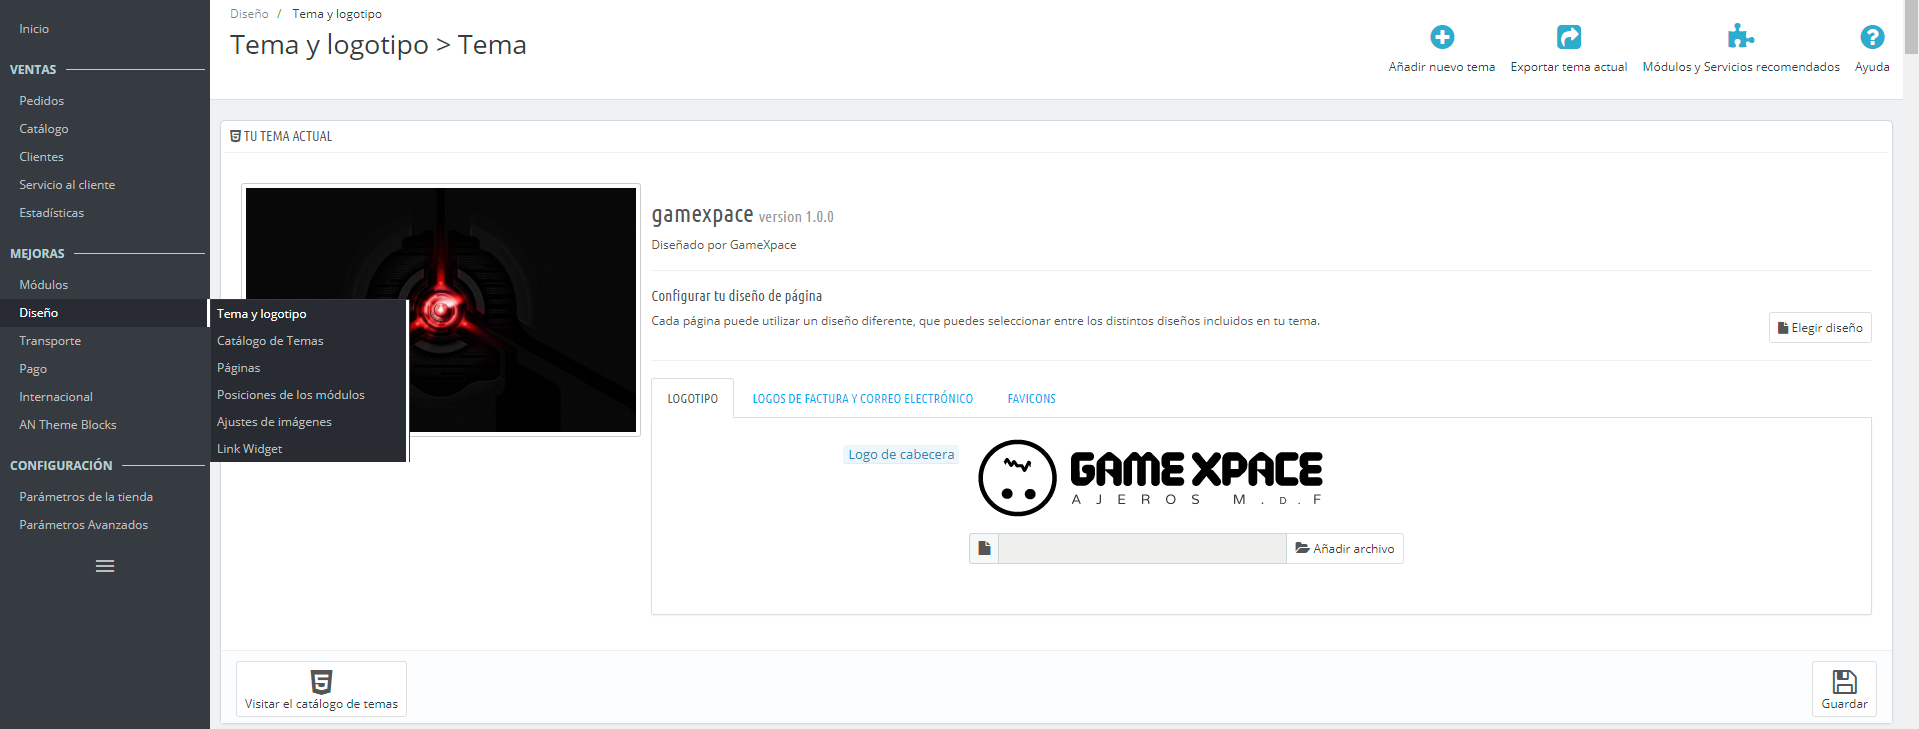
Task: Click the Guardar floppy disk icon
Action: (1844, 682)
